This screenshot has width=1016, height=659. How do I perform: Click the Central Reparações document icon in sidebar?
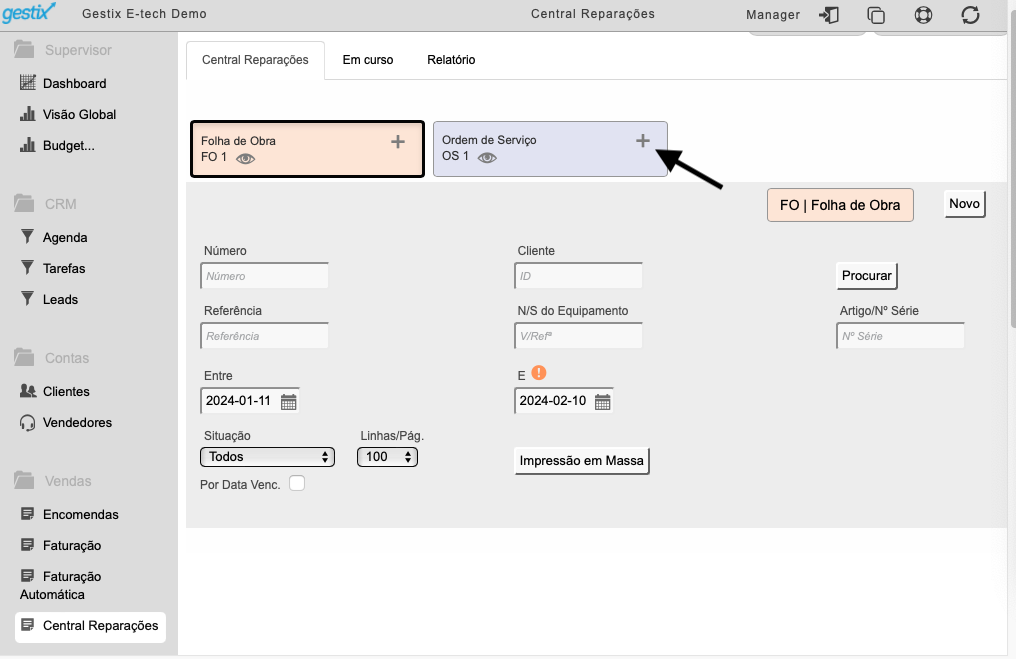click(x=27, y=625)
